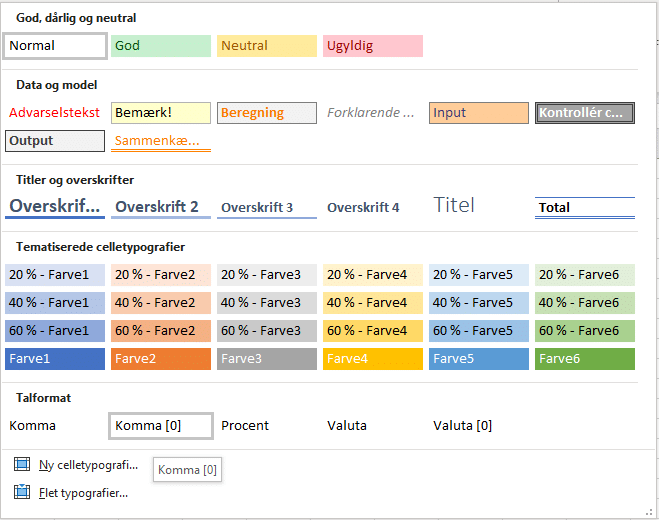Apply the God cell style
The image size is (659, 520).
click(x=160, y=46)
